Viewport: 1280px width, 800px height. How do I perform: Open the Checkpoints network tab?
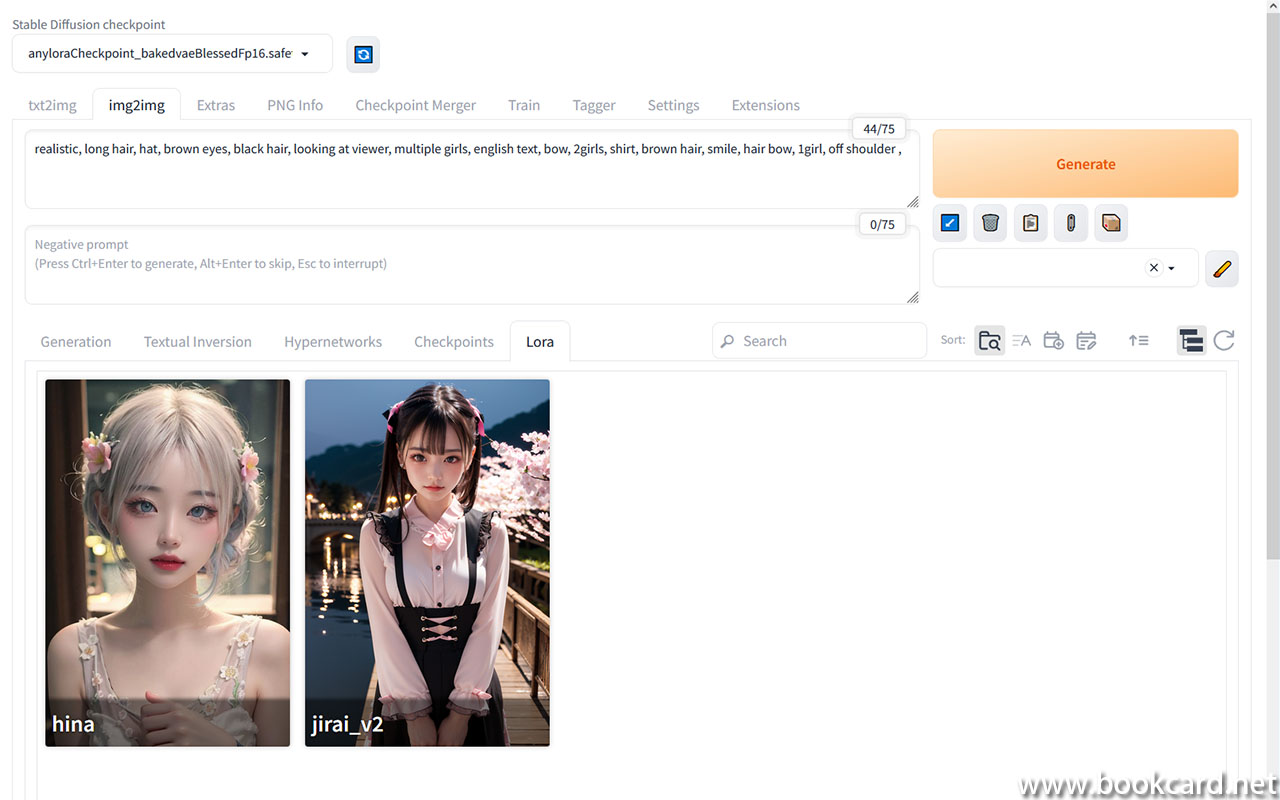pyautogui.click(x=453, y=341)
